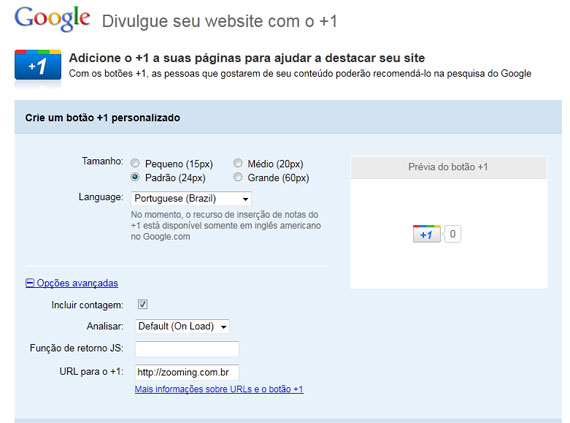Click the Tamanho label
Viewport: 570px width, 423px height.
click(103, 161)
